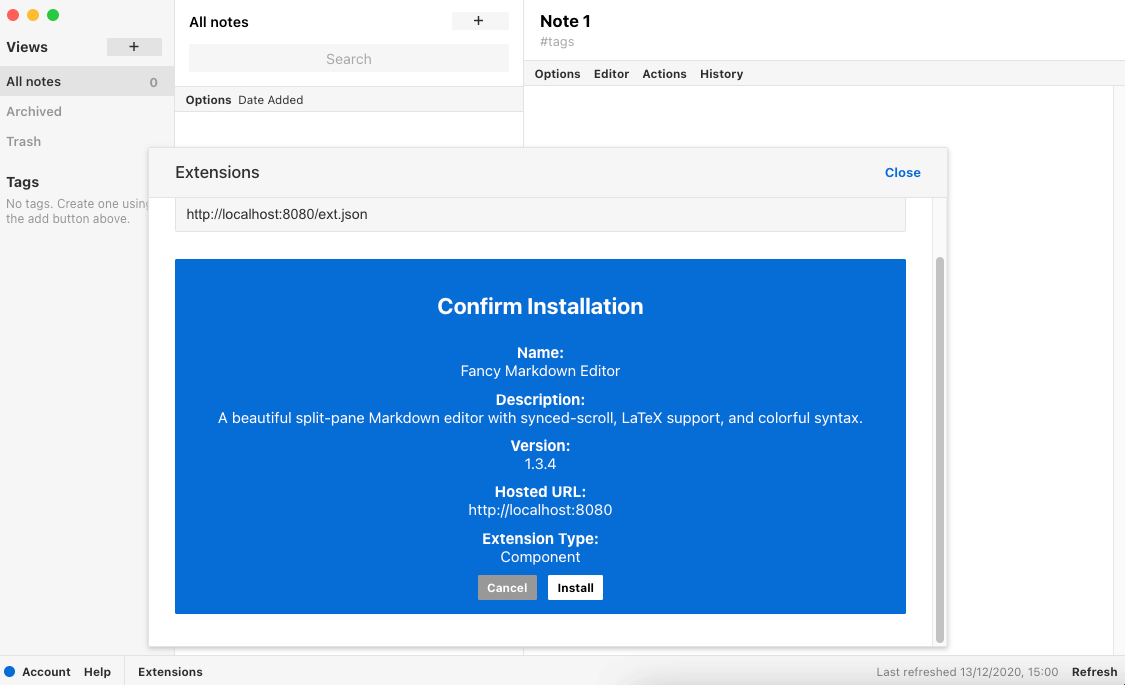Open the Options menu for Note 1
1125x685 pixels.
click(557, 73)
